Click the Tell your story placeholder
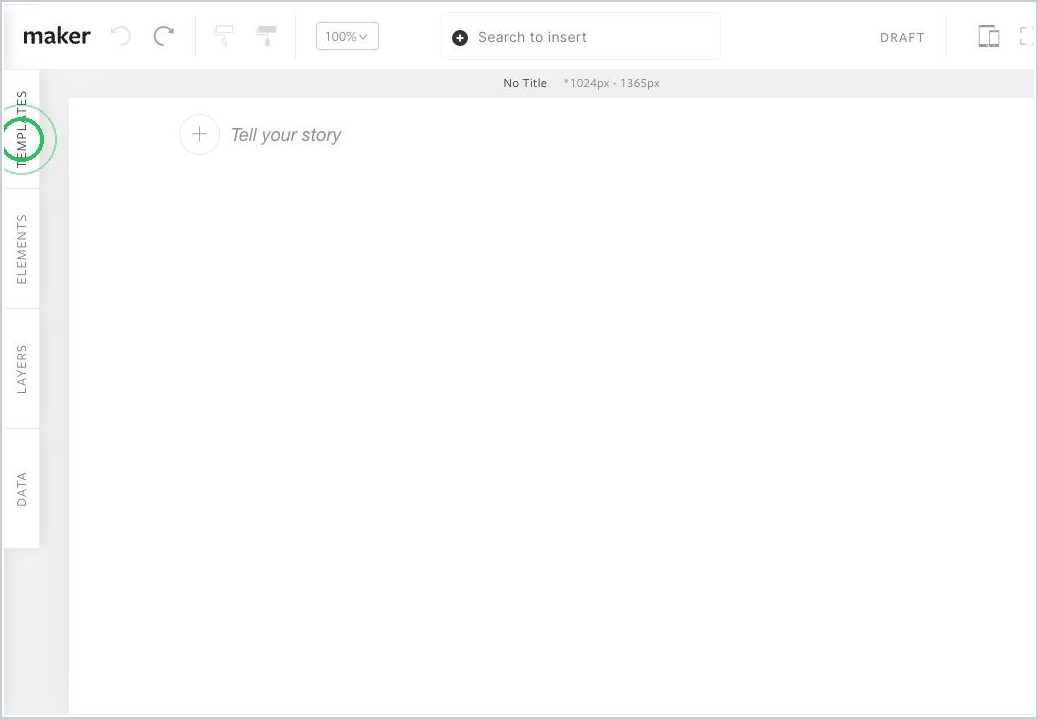 point(286,135)
